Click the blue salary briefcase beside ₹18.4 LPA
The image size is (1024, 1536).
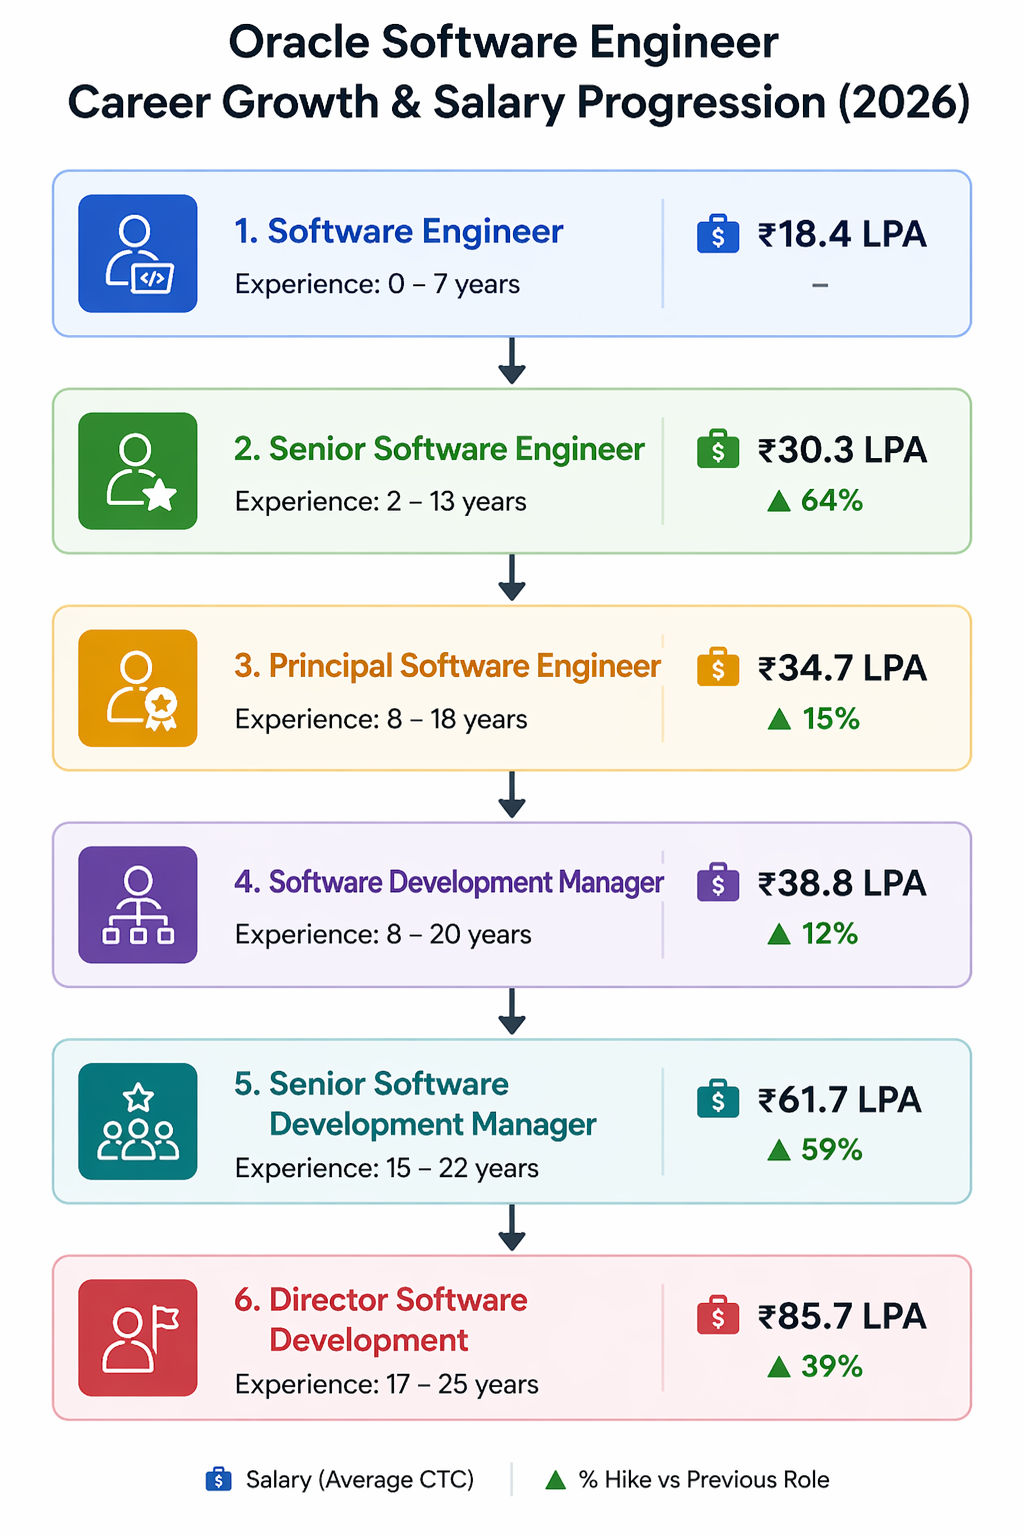718,234
